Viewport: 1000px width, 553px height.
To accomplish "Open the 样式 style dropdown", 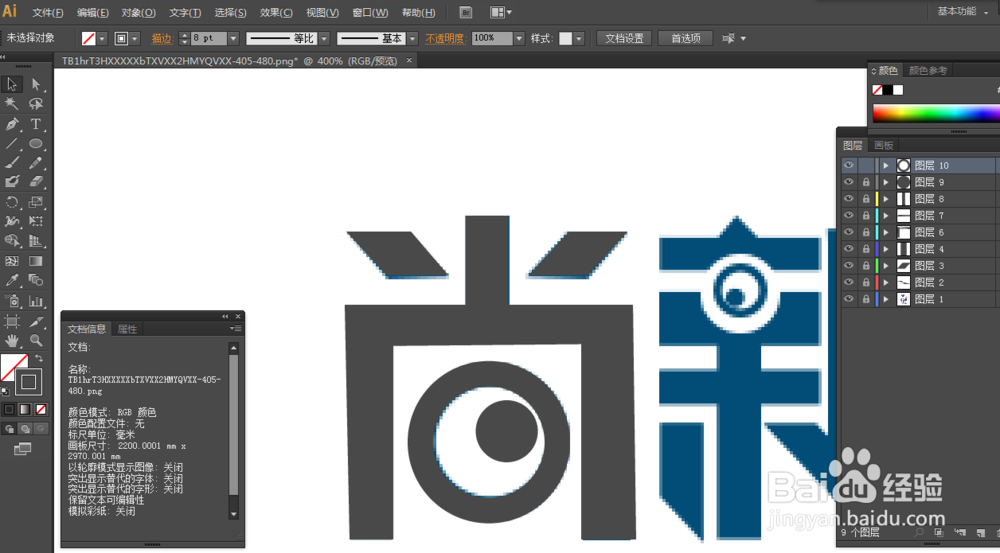I will [578, 38].
